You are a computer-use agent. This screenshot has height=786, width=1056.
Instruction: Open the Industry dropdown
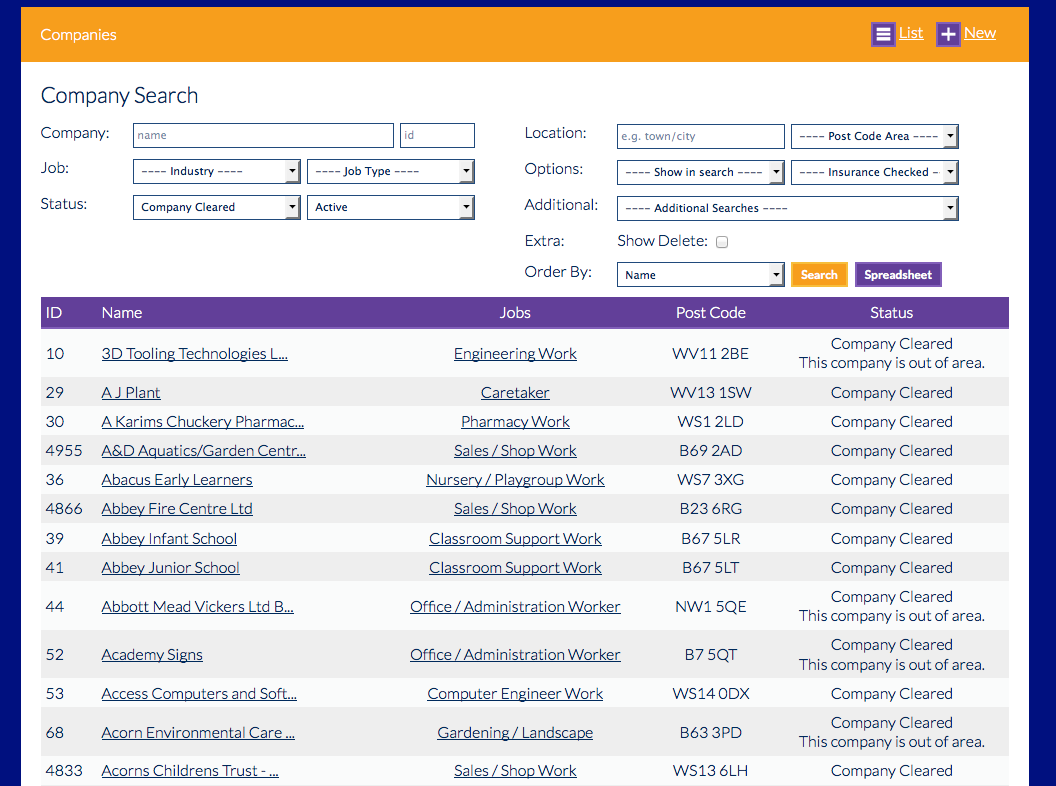216,171
